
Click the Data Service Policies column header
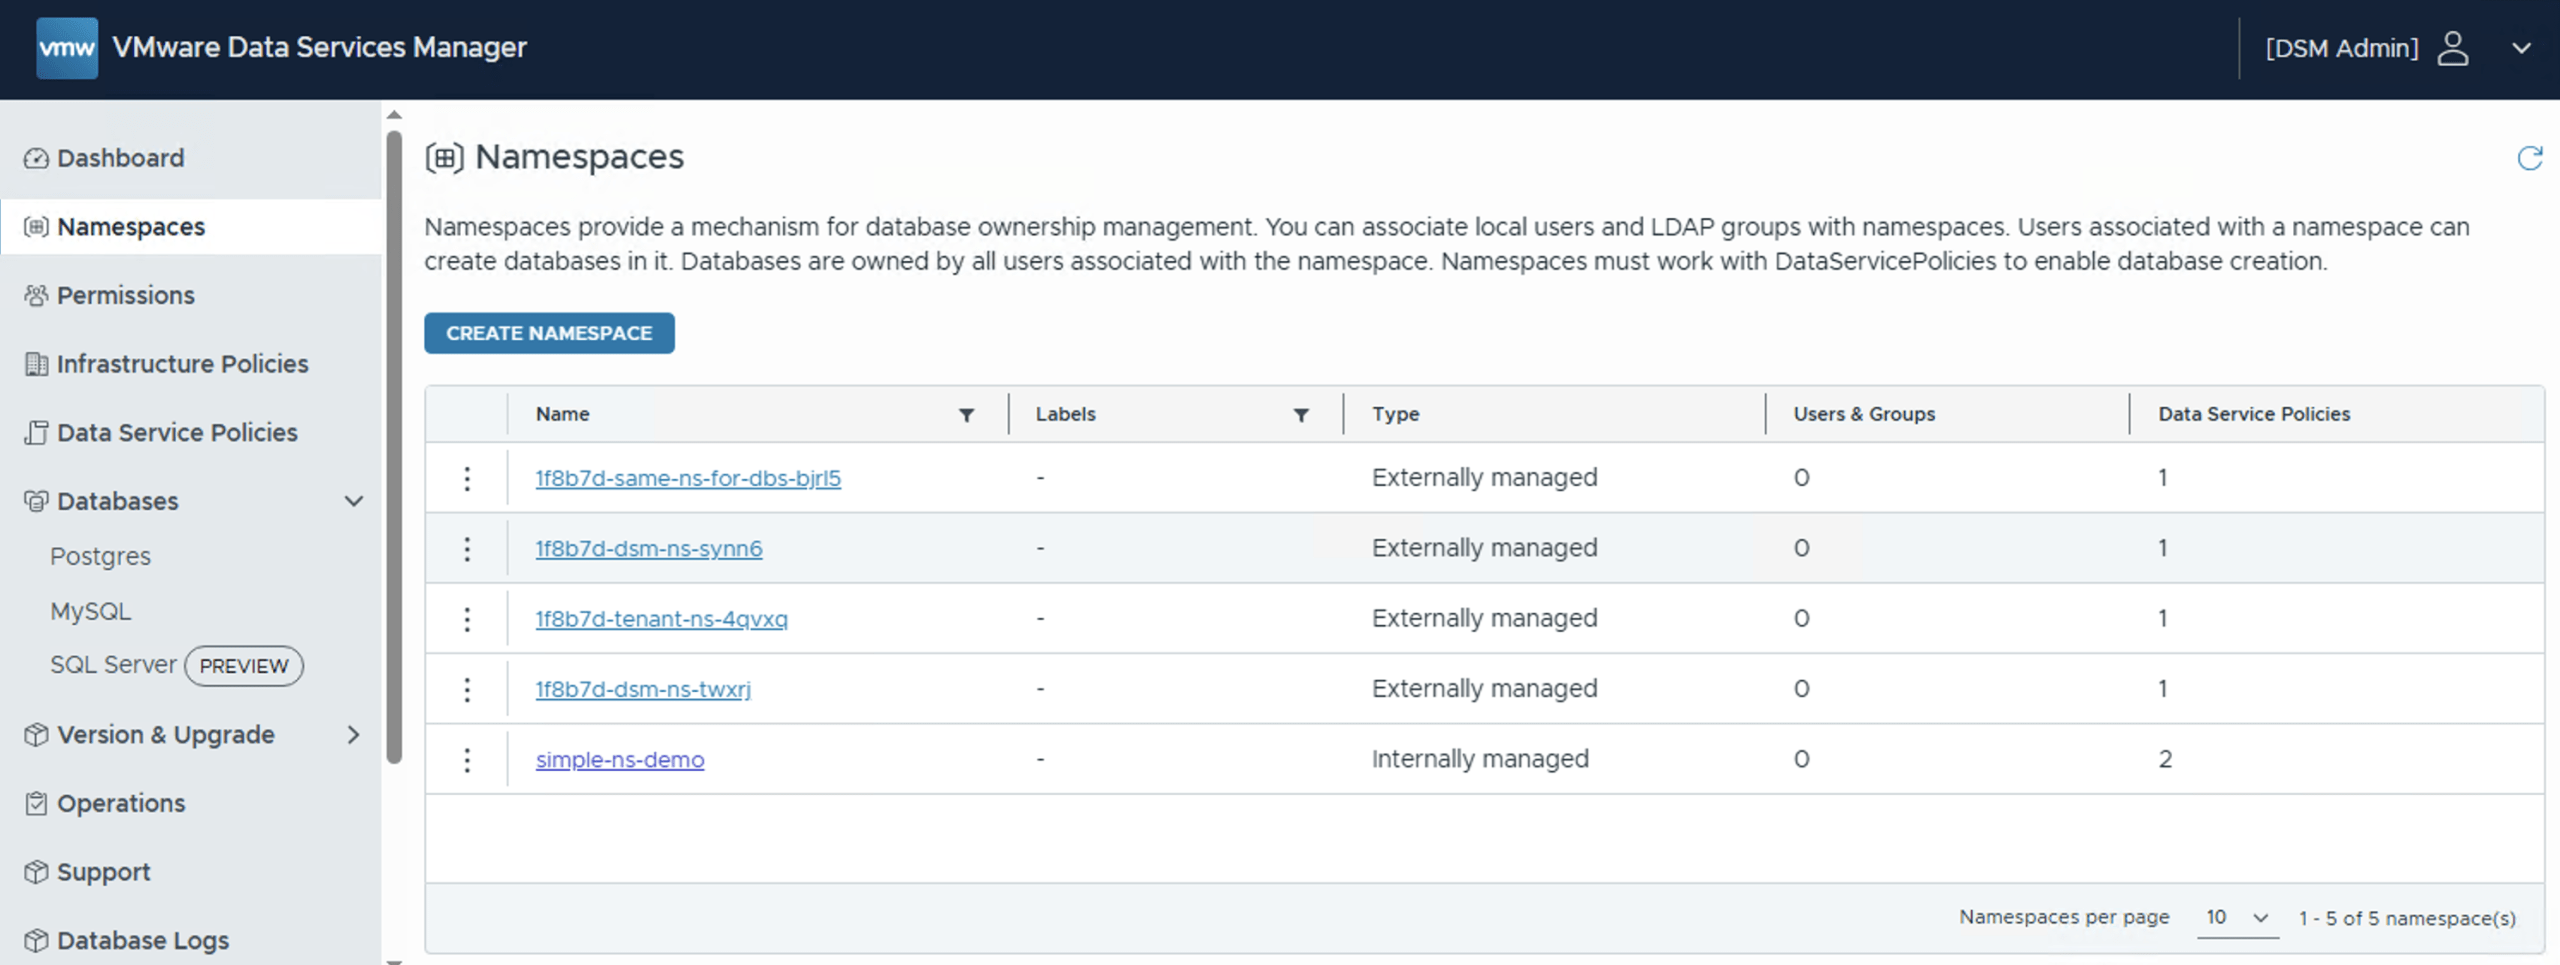(x=2254, y=414)
